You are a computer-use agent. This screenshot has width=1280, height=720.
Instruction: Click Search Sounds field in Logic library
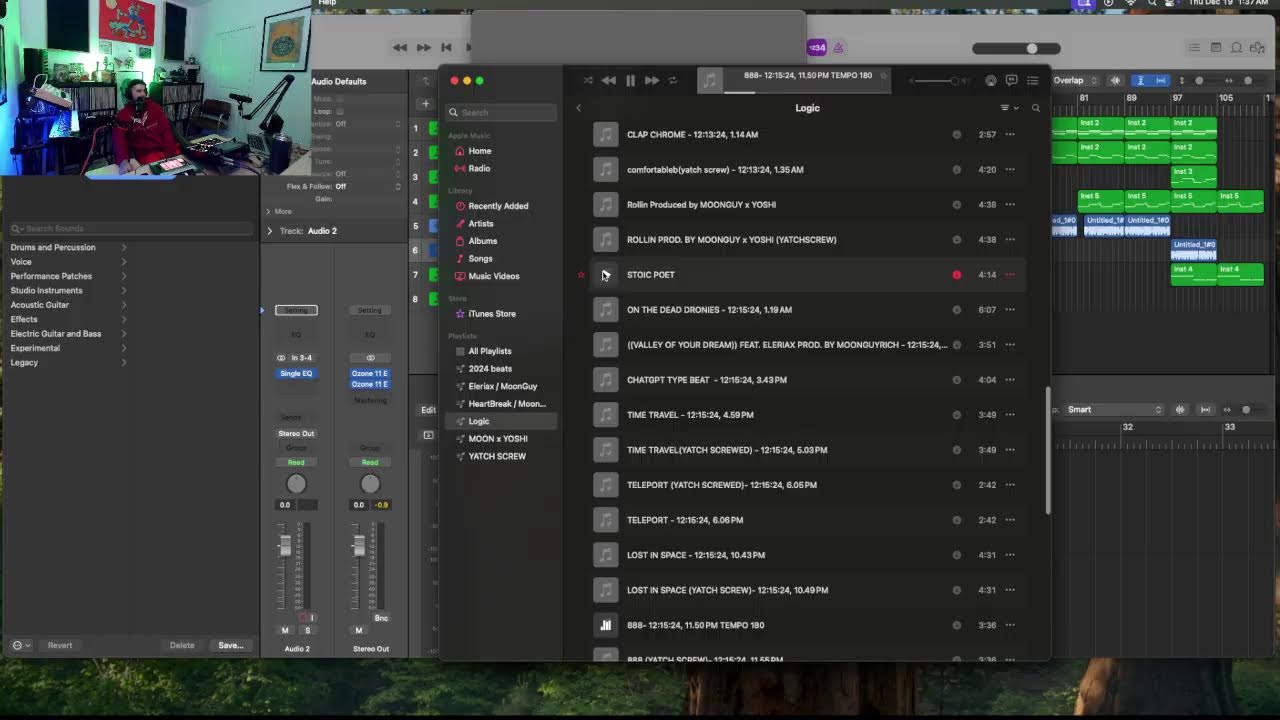point(130,229)
